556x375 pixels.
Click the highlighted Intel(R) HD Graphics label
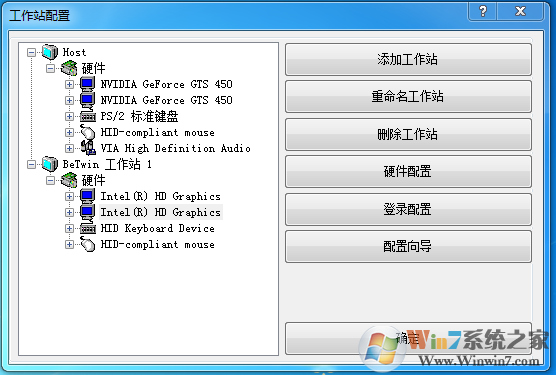coord(161,212)
